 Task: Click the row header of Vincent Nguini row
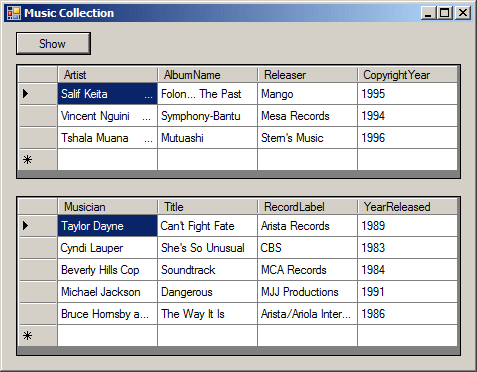38,116
